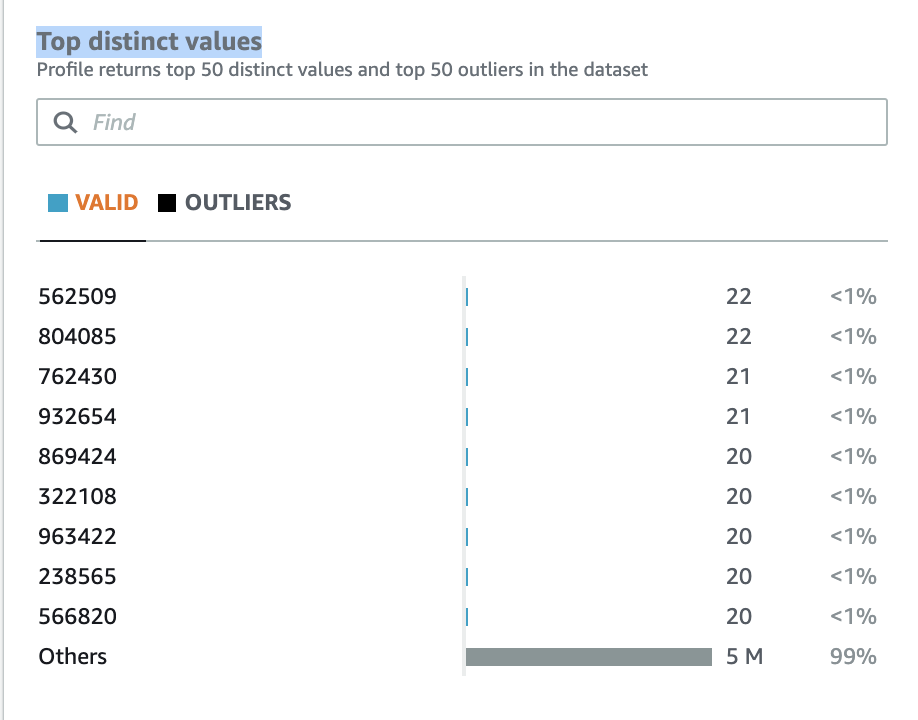Click the 99% percentage for Others
This screenshot has height=720, width=918.
click(853, 657)
